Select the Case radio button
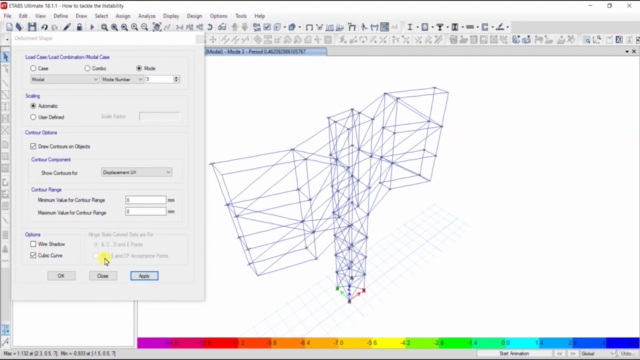The height and width of the screenshot is (360, 640). 33,68
